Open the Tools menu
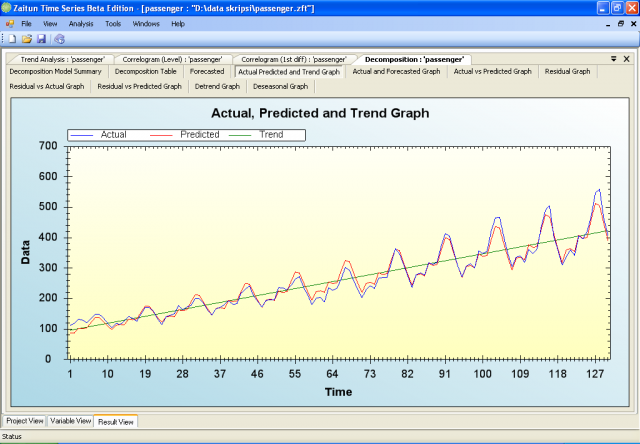This screenshot has height=444, width=640. pos(113,23)
